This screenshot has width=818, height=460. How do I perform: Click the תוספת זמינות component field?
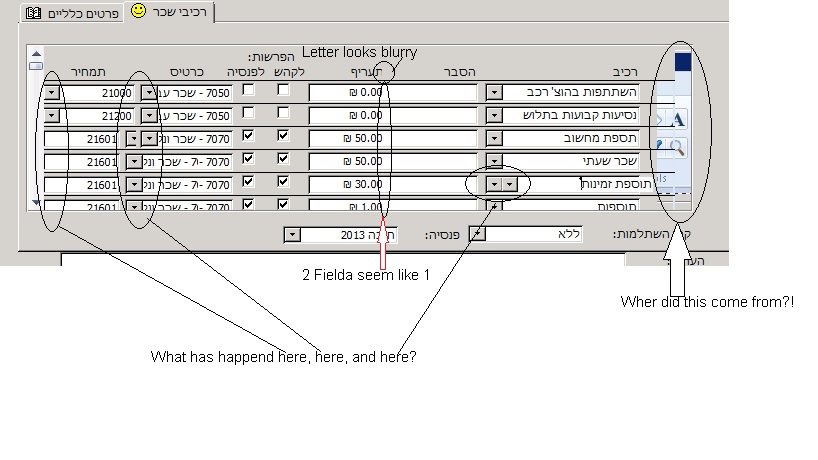tap(585, 184)
